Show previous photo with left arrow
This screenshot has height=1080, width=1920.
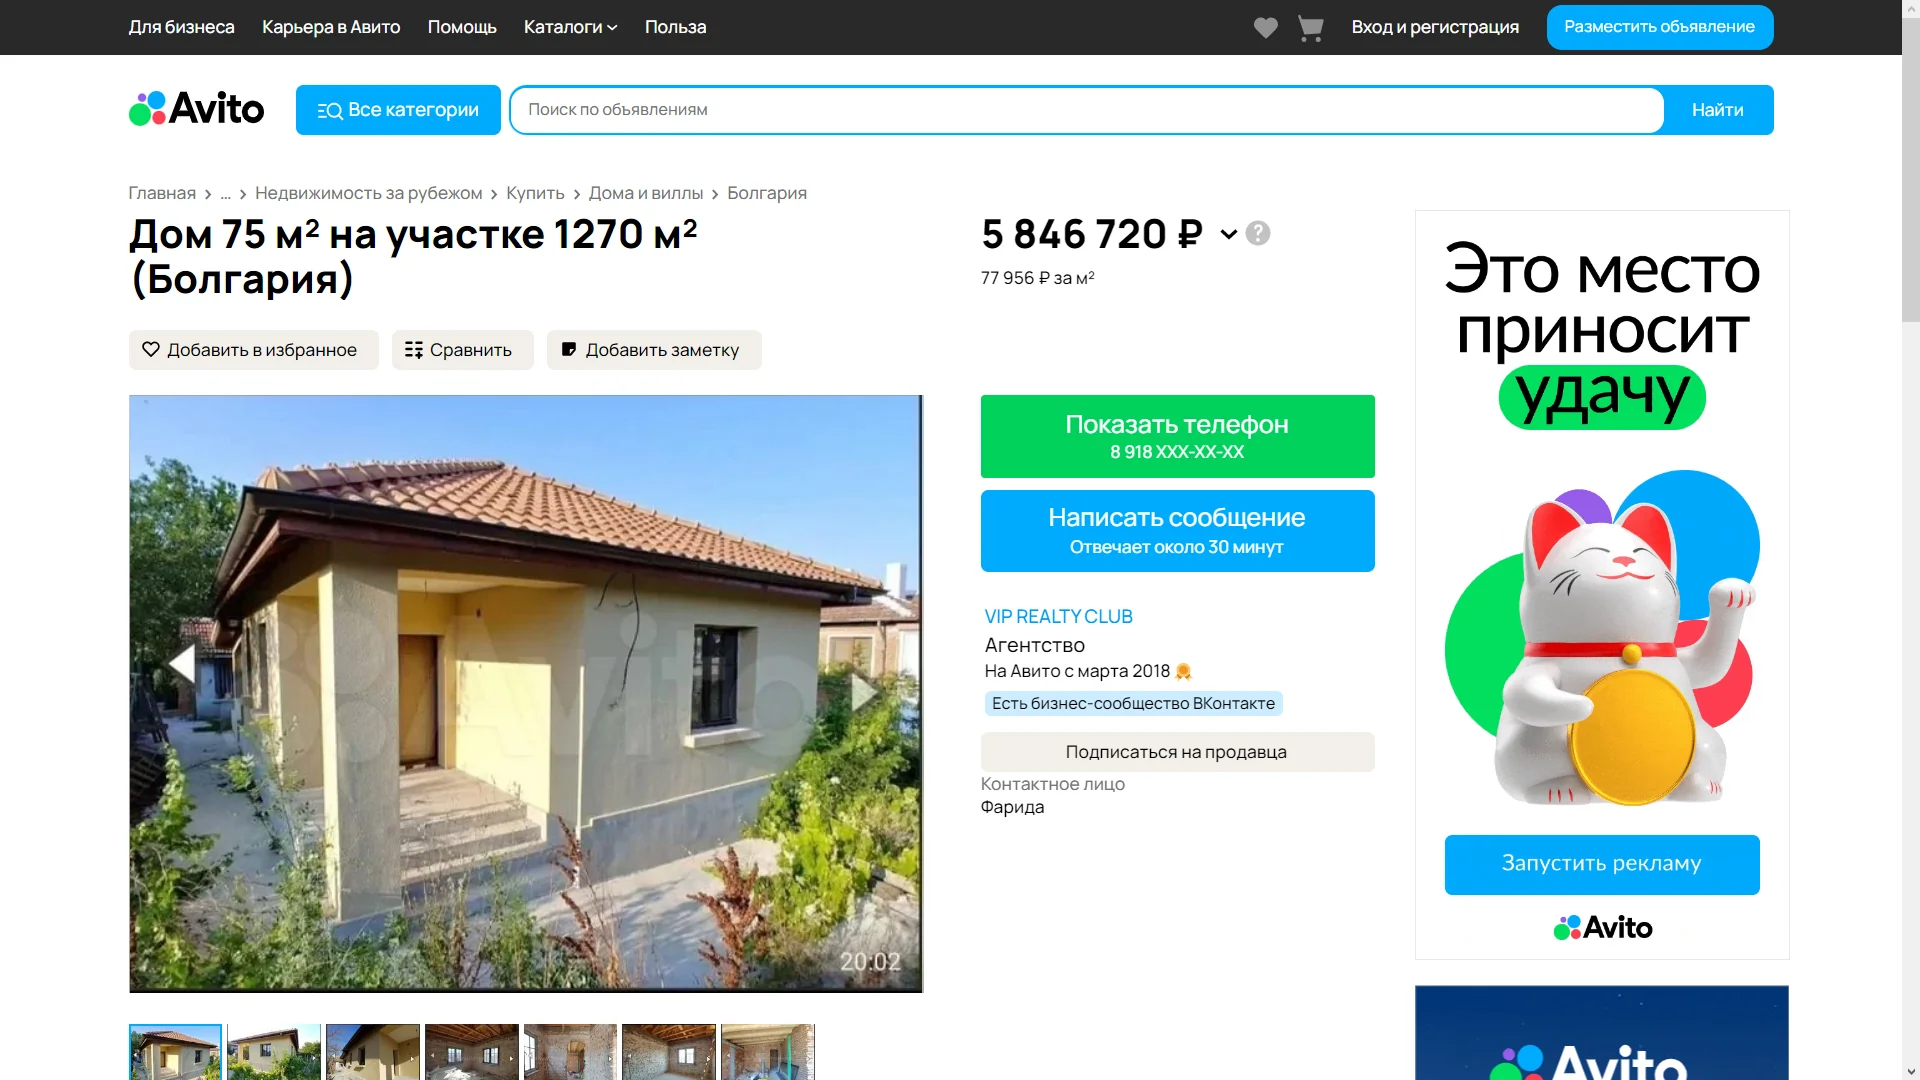point(183,664)
